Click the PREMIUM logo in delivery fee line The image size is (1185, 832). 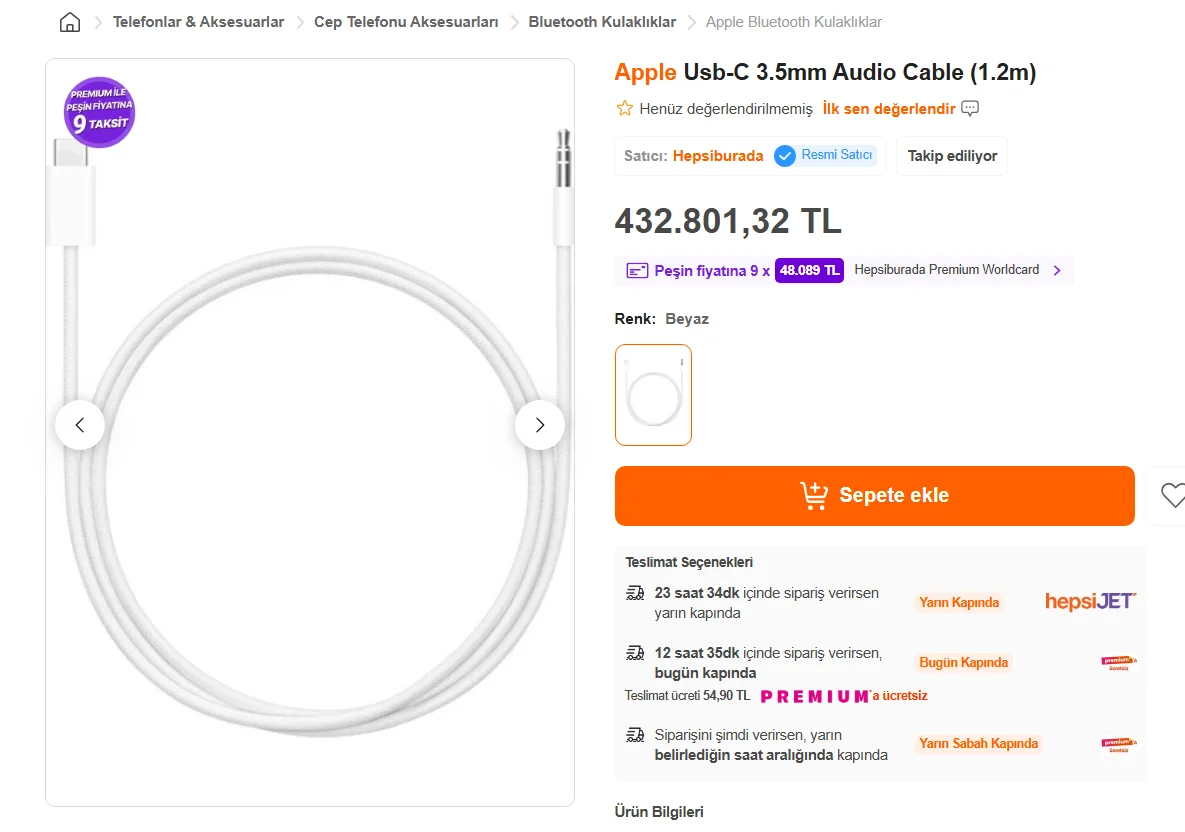tap(814, 696)
